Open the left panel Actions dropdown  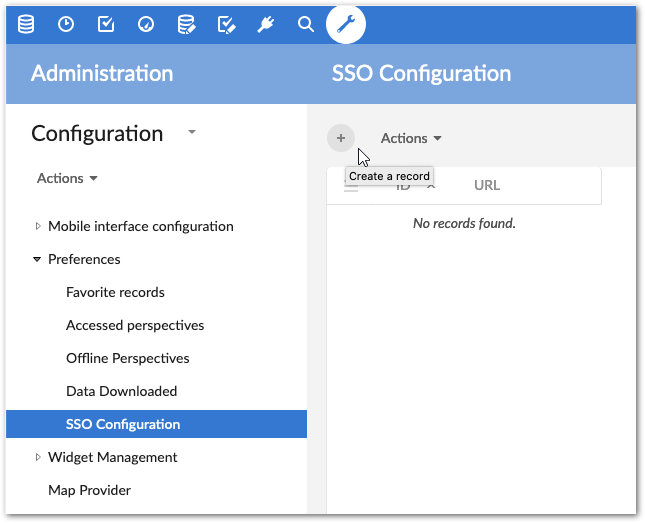coord(67,178)
